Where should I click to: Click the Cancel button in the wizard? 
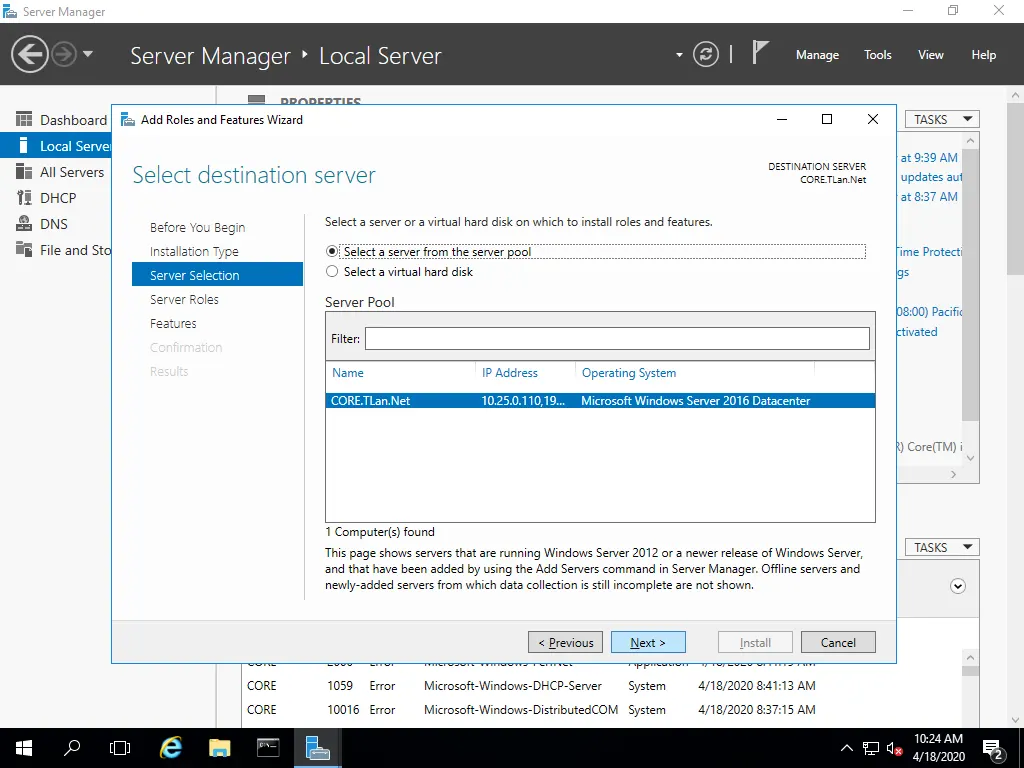coord(838,642)
